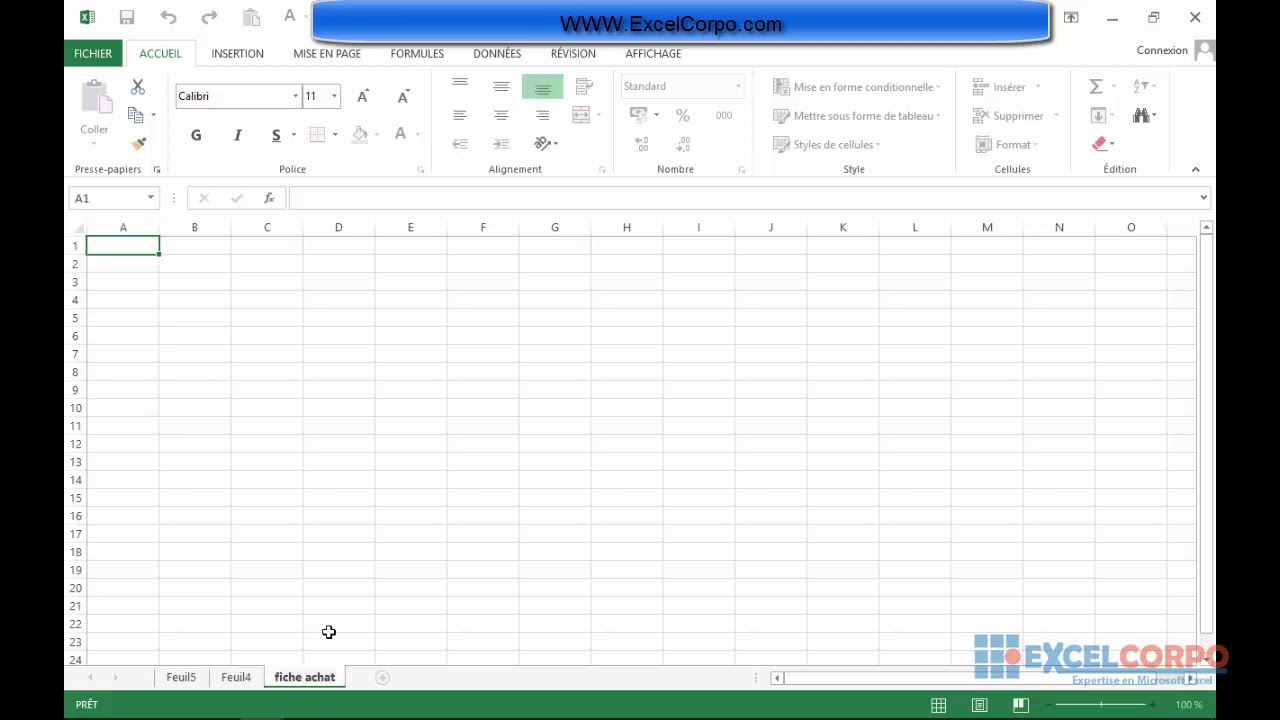Screen dimensions: 1280x720
Task: Open the font size dropdown arrow
Action: pos(334,96)
